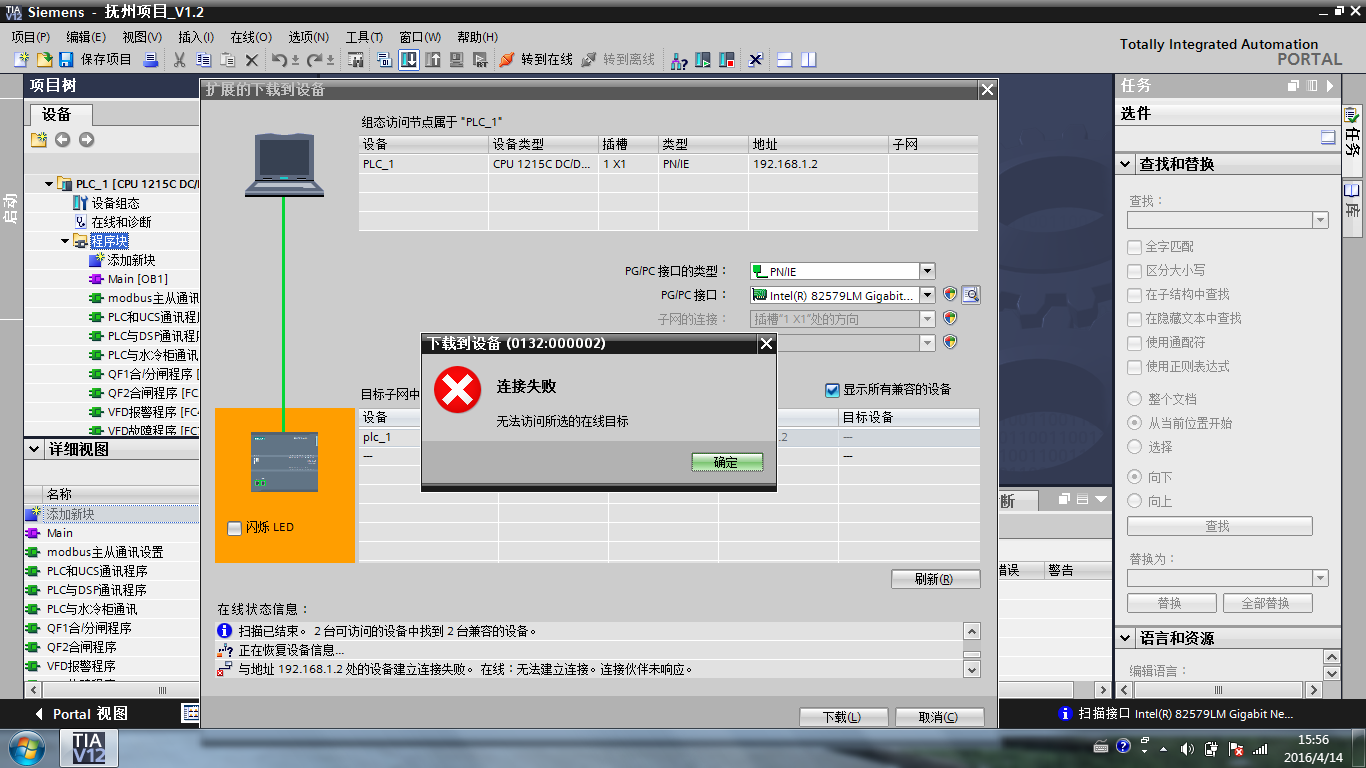Click the split editor horizontally icon
1366x768 pixels.
(785, 60)
